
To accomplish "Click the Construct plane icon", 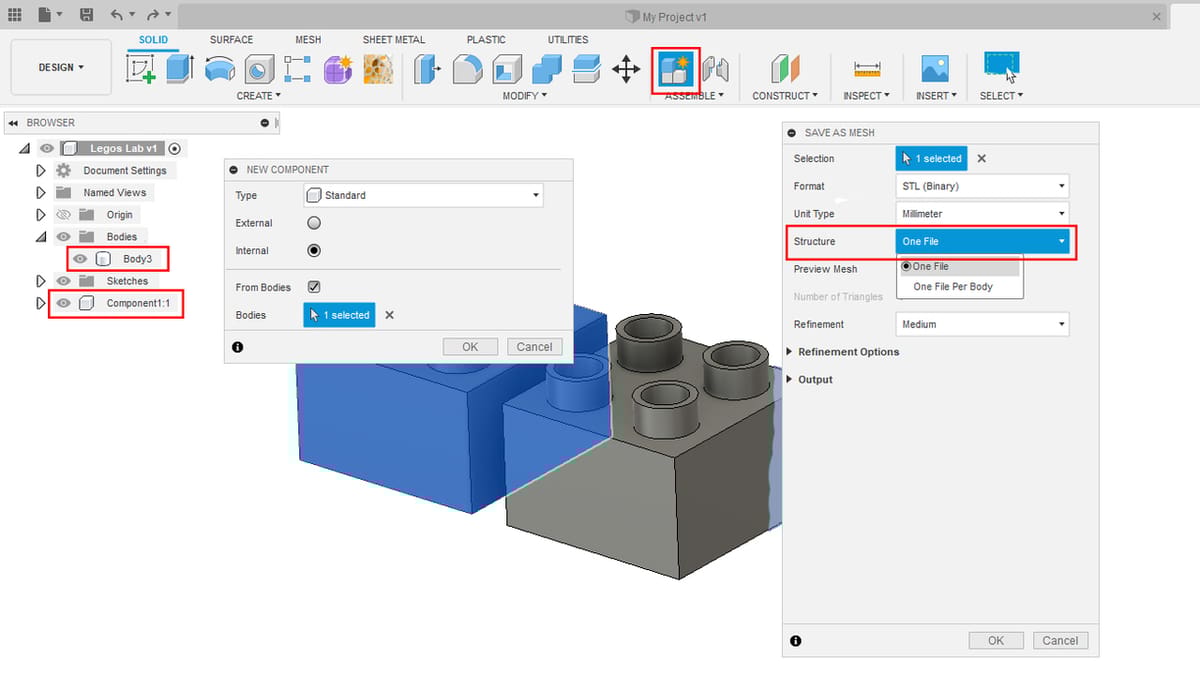I will [x=786, y=69].
